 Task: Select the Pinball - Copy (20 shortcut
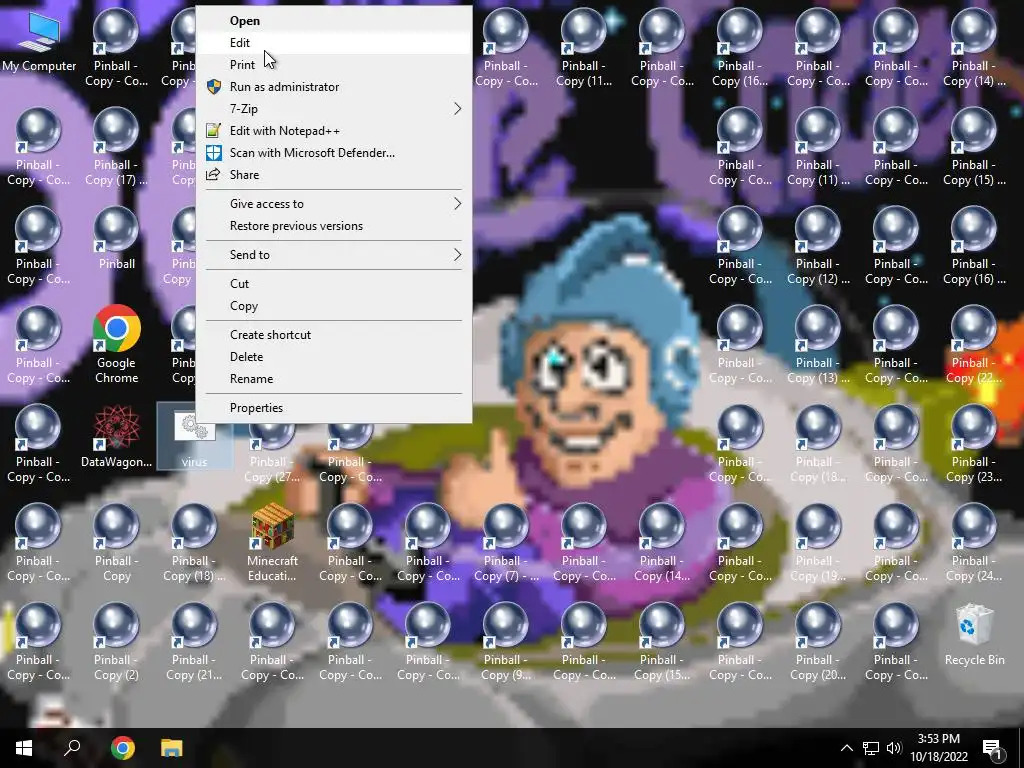[x=818, y=641]
